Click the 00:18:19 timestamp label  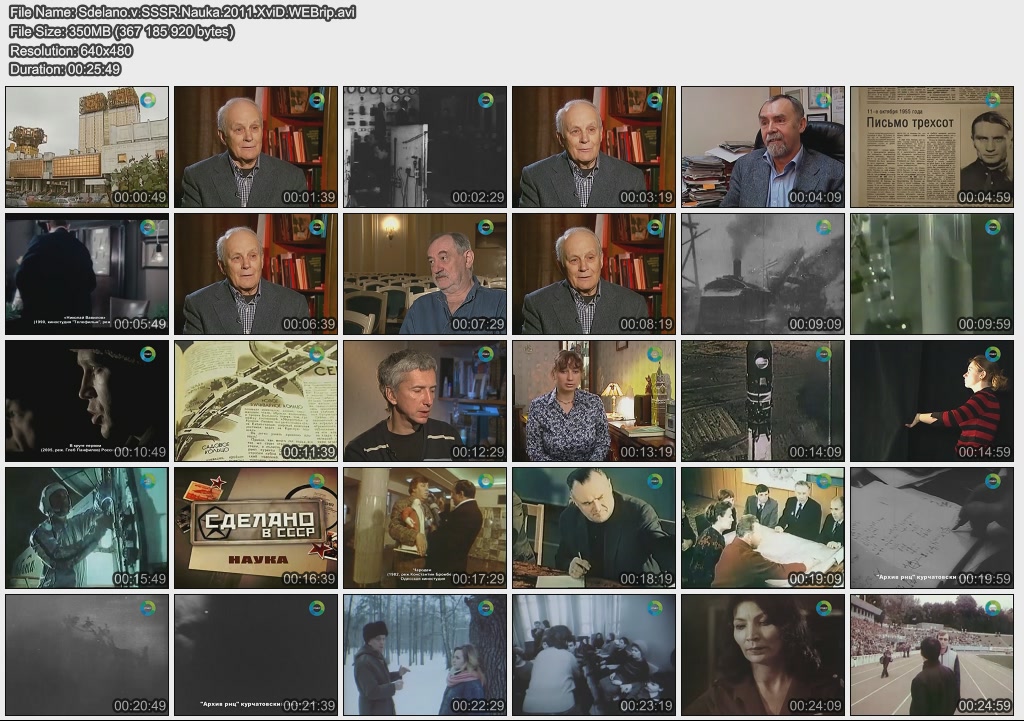tap(646, 579)
